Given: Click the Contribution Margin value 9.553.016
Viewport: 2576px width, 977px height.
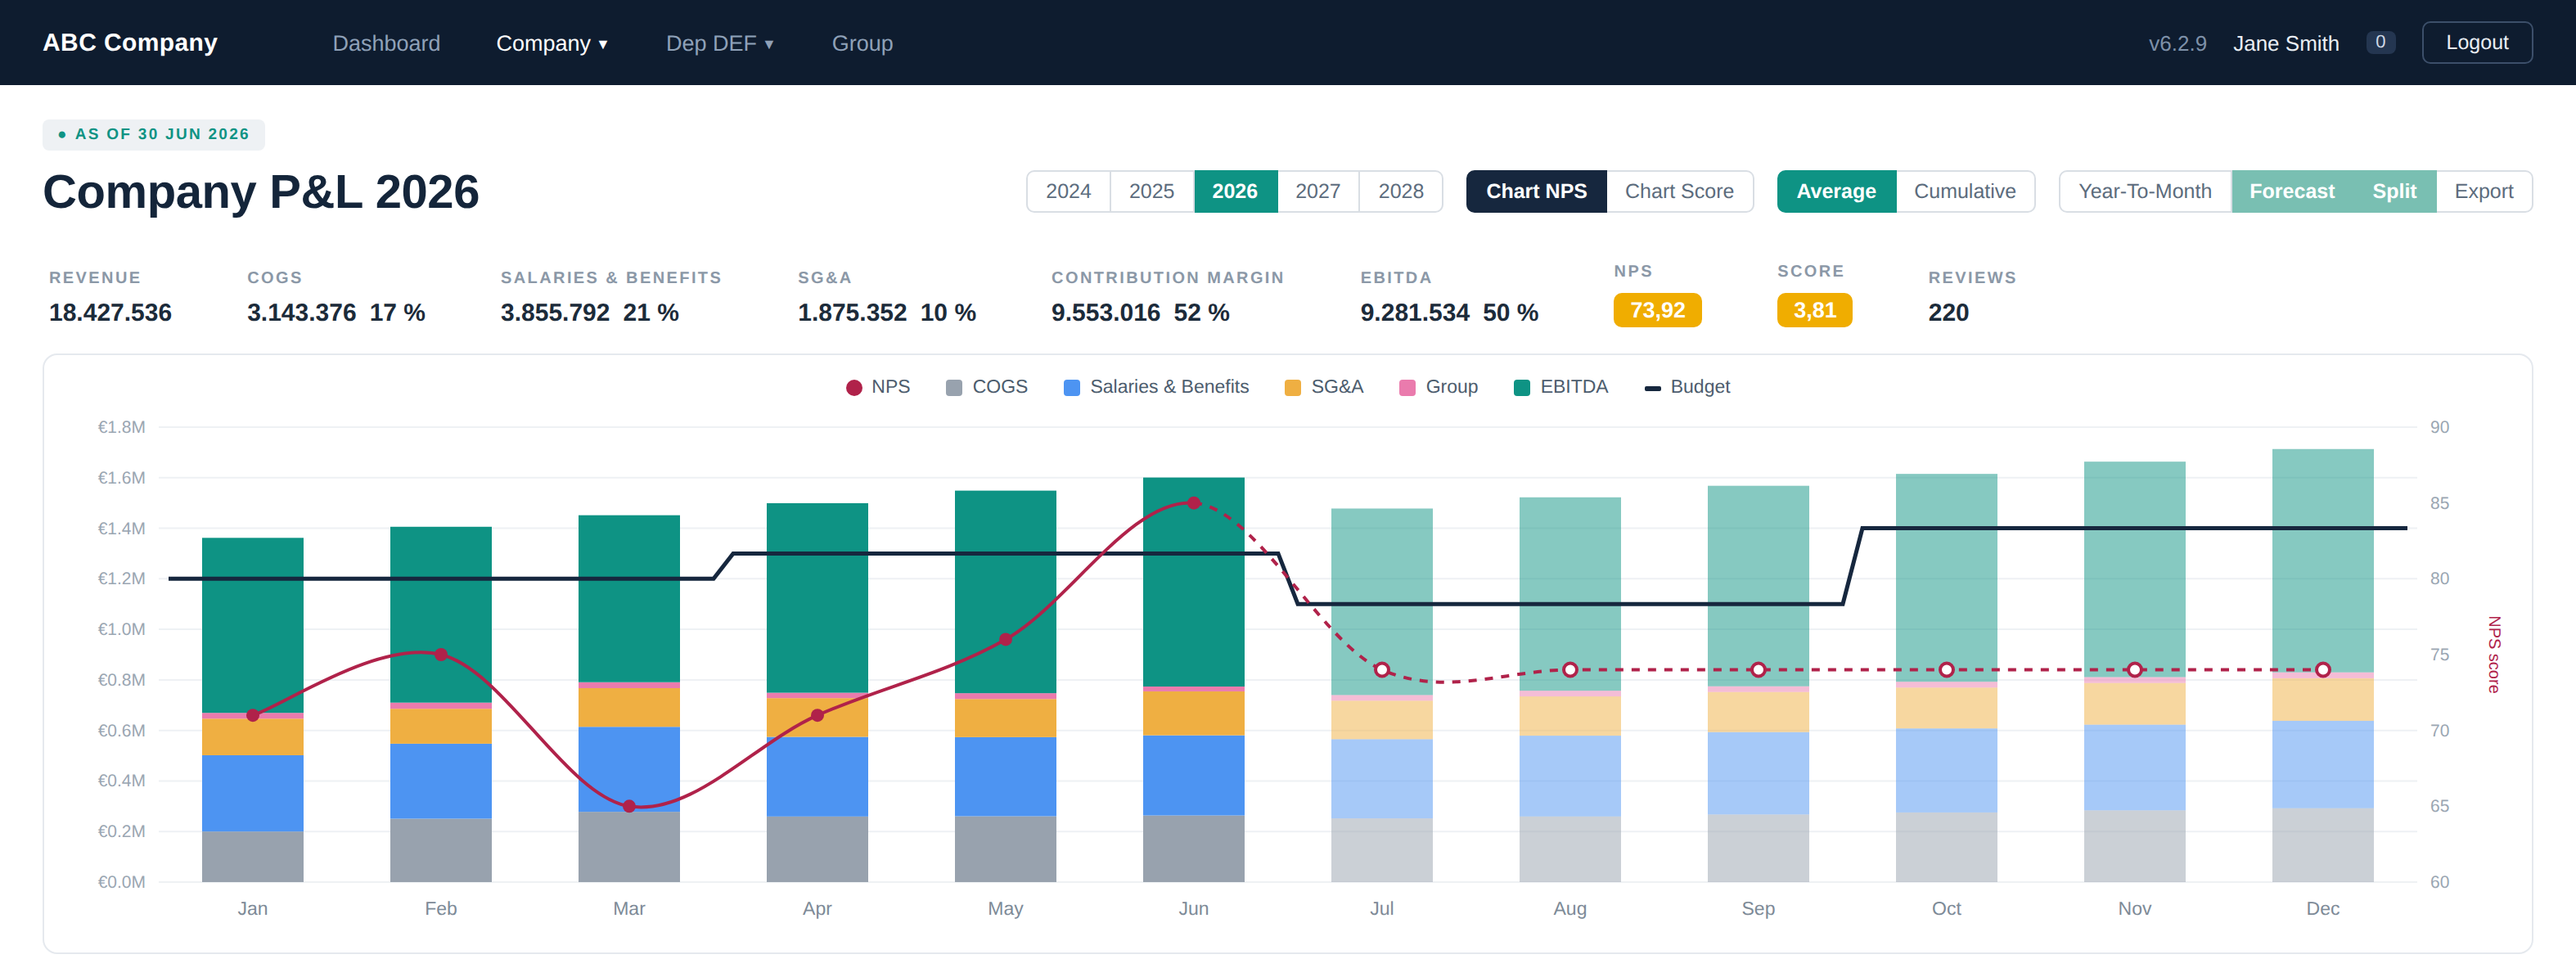Looking at the screenshot, I should coord(1105,312).
